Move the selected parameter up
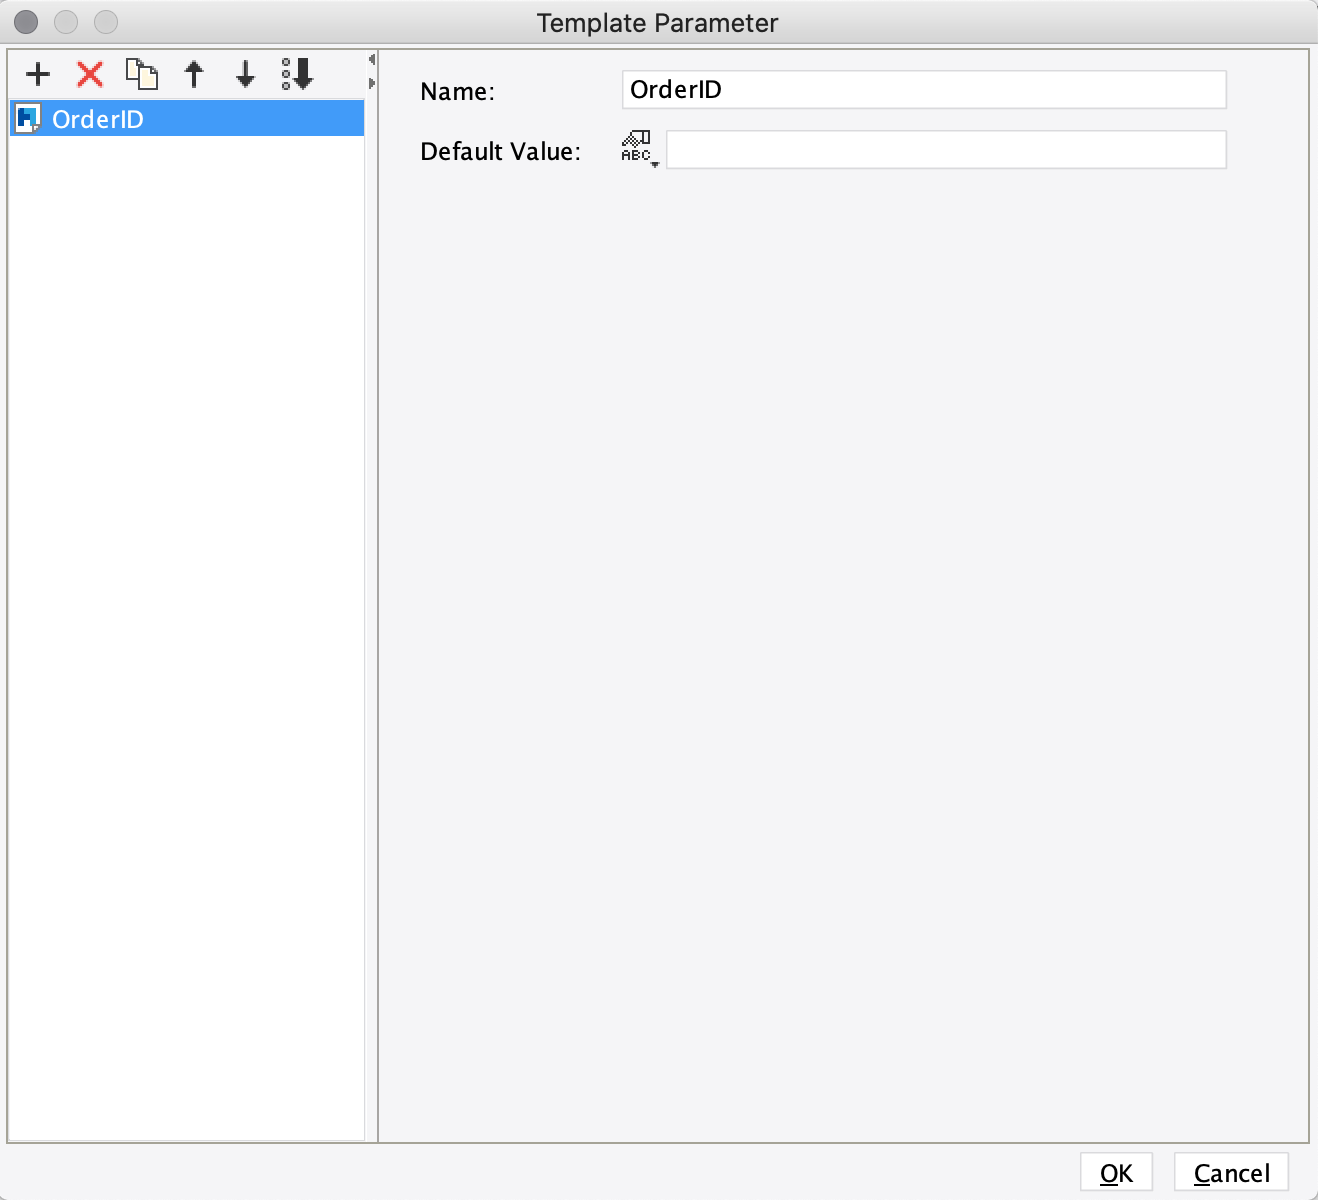Viewport: 1318px width, 1200px height. (x=194, y=73)
